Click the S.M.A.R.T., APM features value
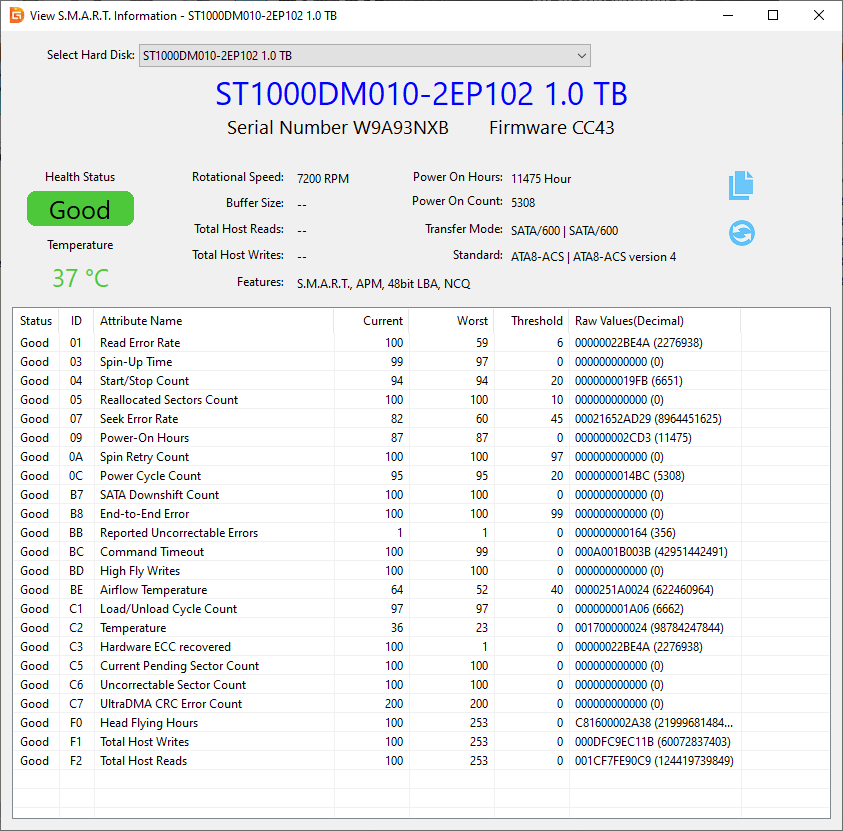The image size is (843, 831). pyautogui.click(x=383, y=284)
